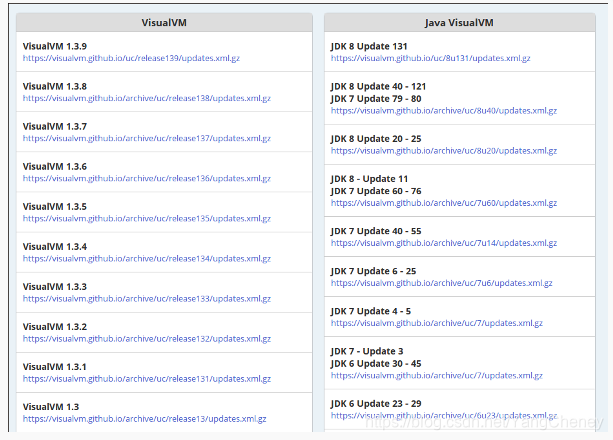Follow the 7u14 updates.xml.gz link
This screenshot has width=613, height=440.
point(444,243)
